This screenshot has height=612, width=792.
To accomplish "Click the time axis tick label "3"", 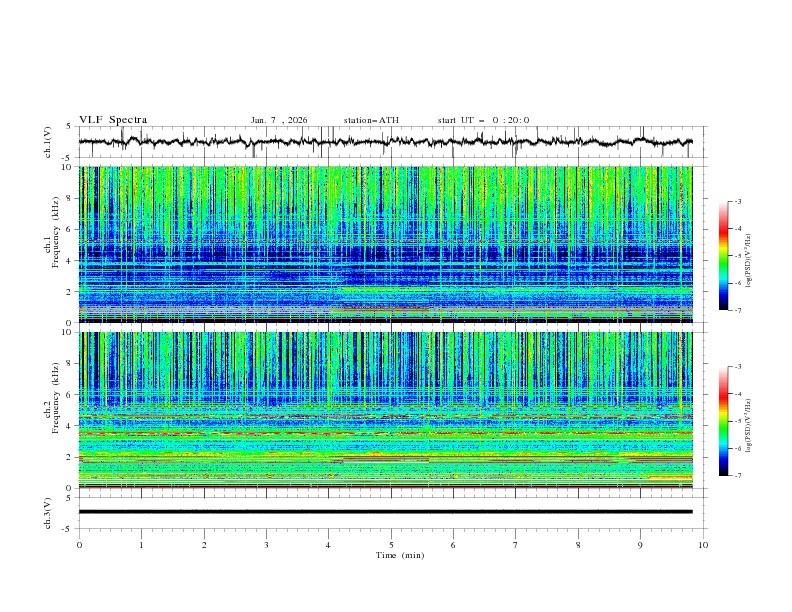I will pos(266,545).
